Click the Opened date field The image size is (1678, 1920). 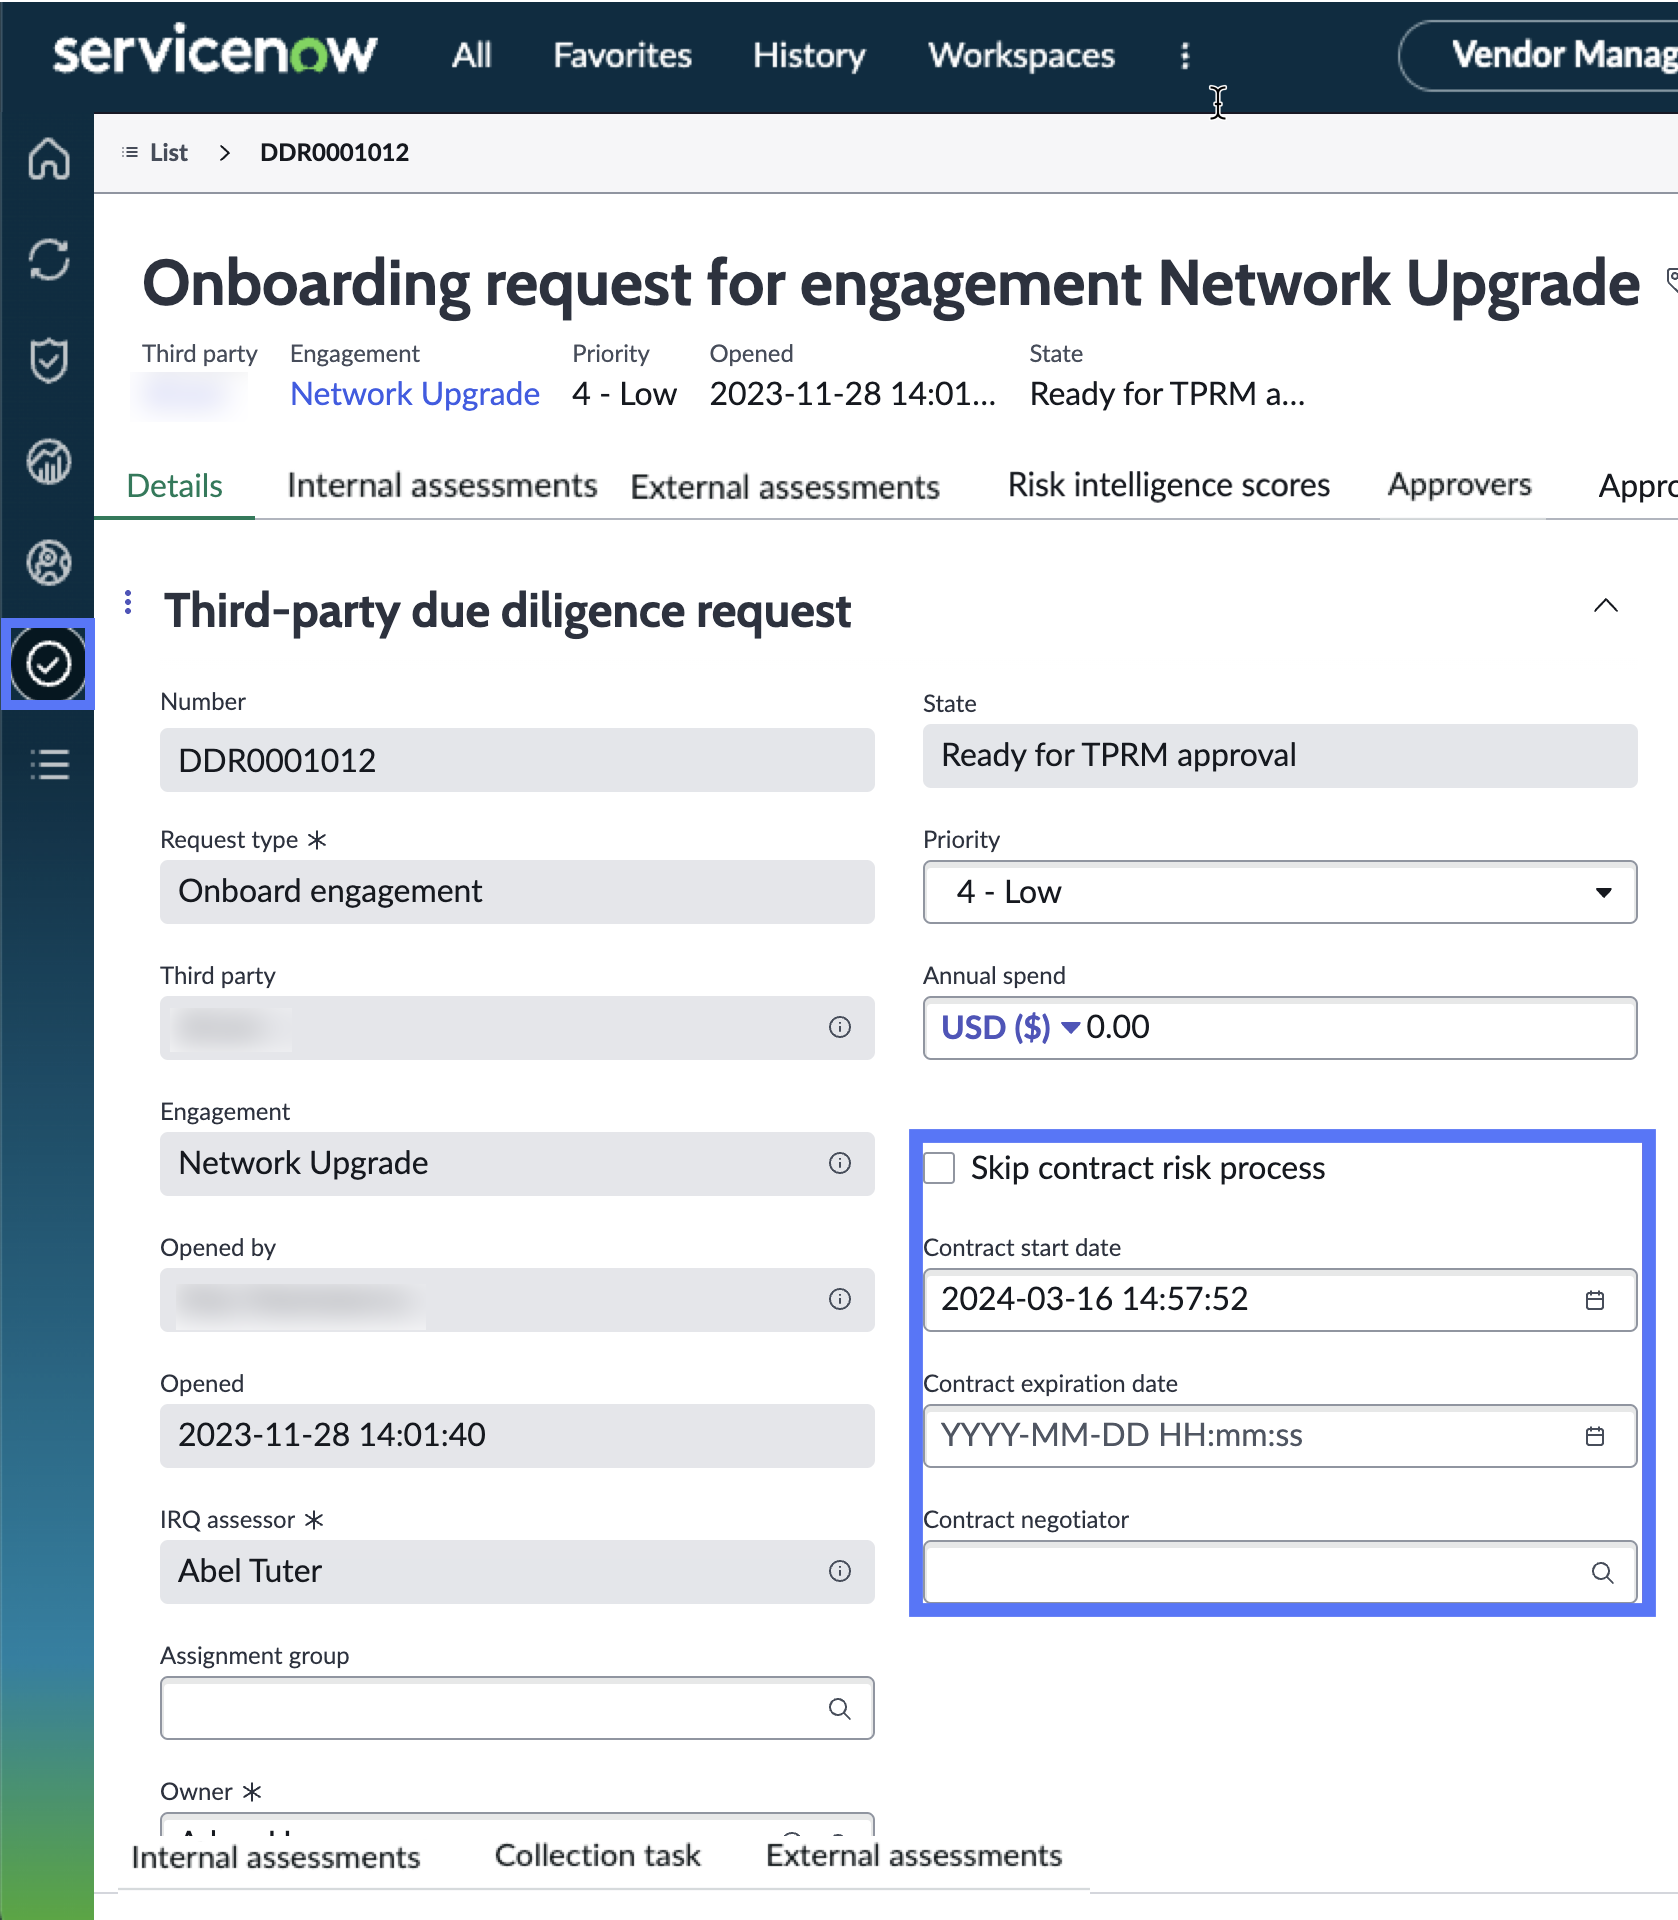517,1436
